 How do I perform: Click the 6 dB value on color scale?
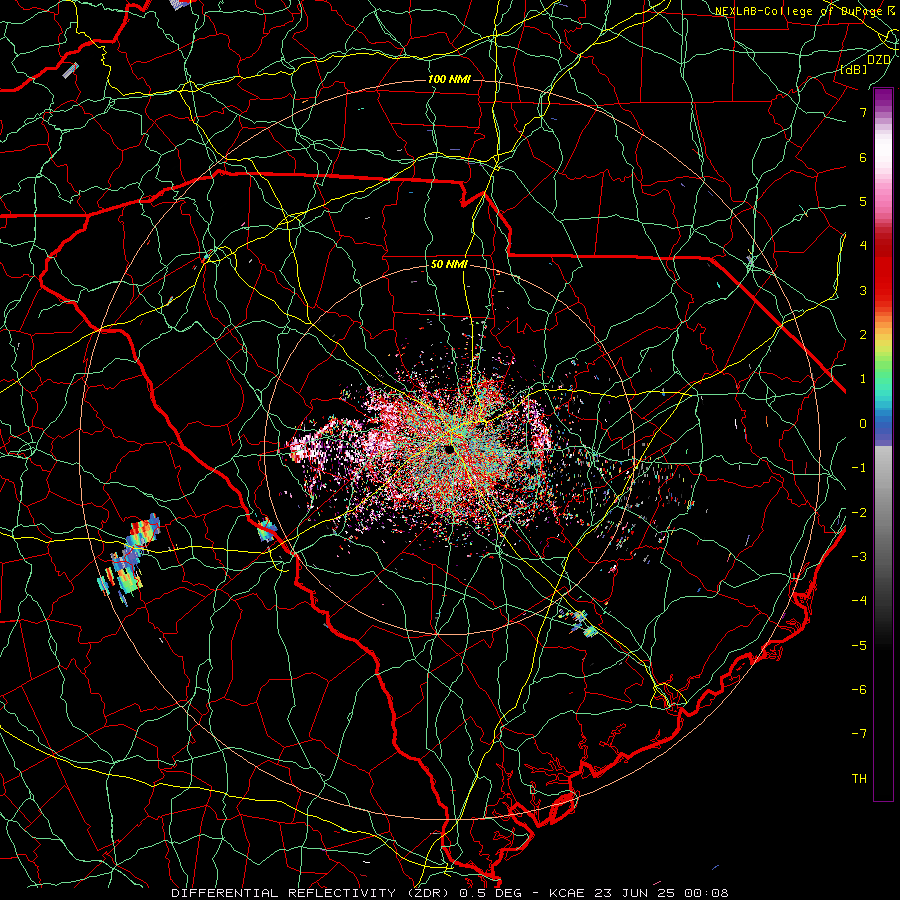pyautogui.click(x=863, y=157)
